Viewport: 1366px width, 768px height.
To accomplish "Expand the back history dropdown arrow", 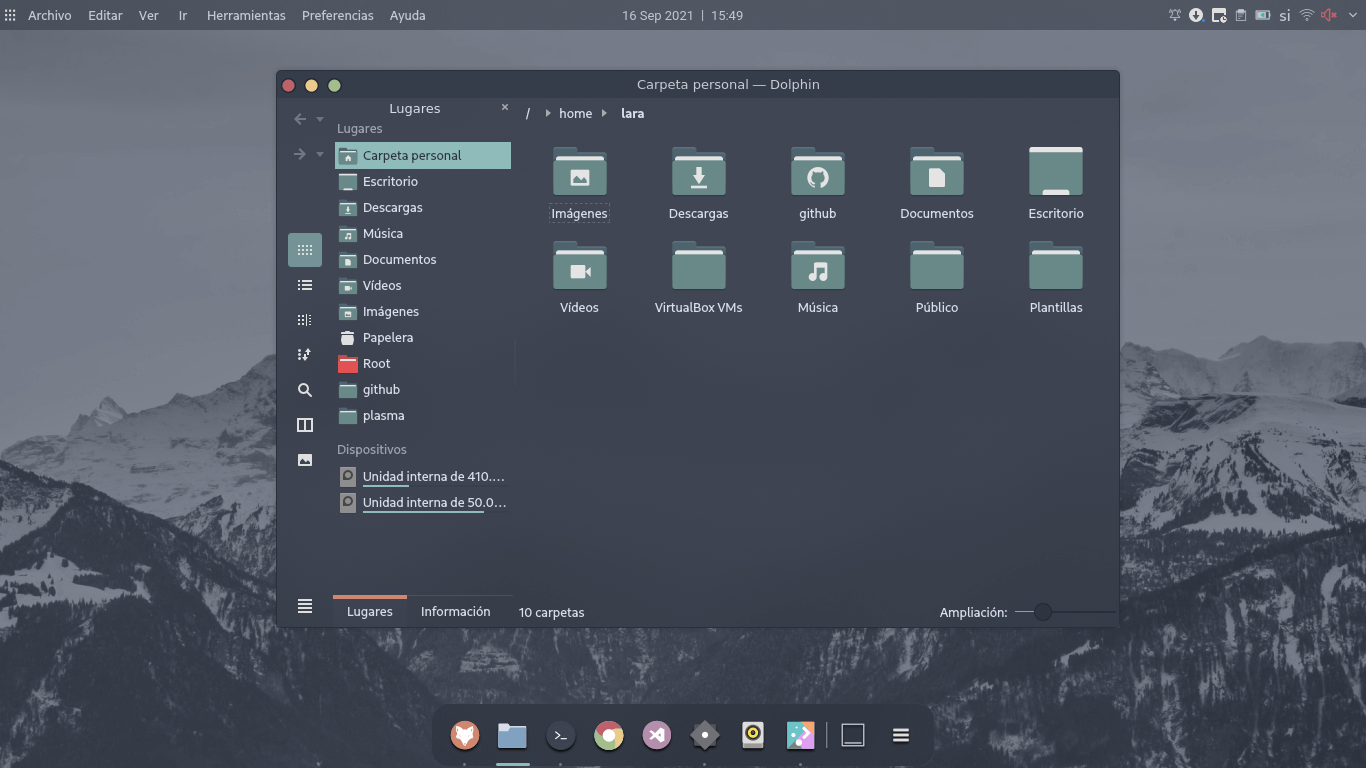I will click(x=320, y=119).
